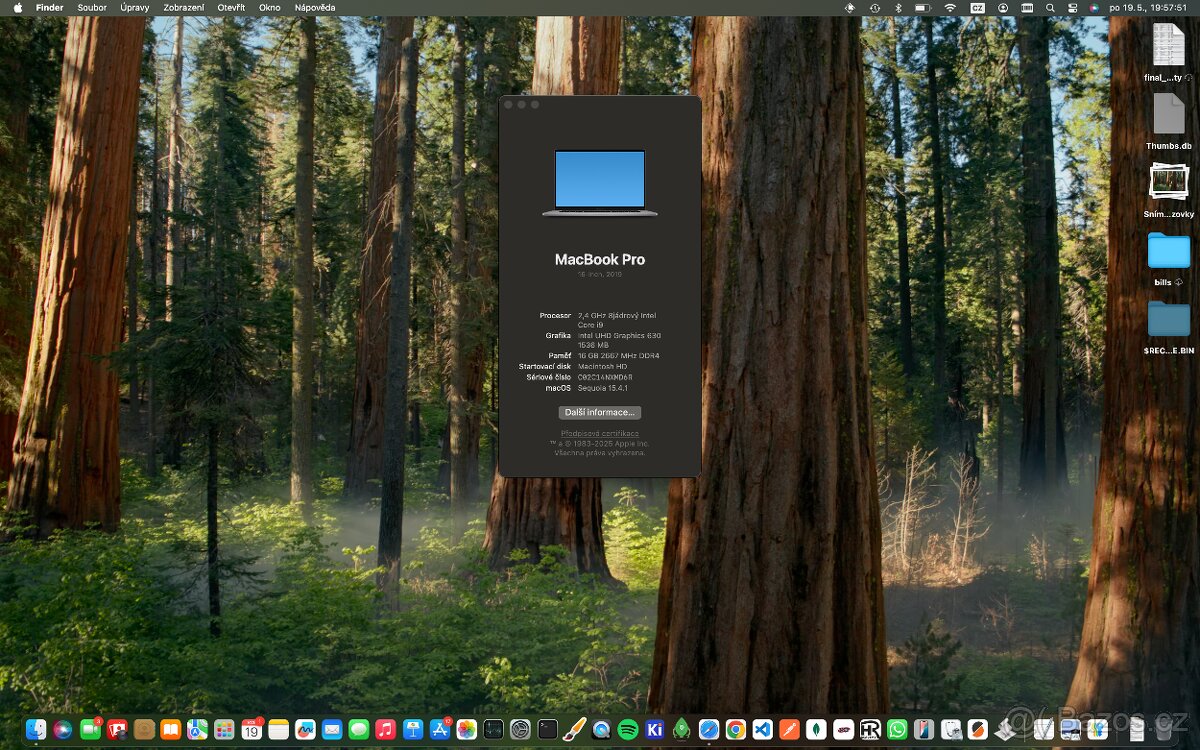Click the MacBook Pro laptop image
1200x750 pixels.
tap(600, 183)
